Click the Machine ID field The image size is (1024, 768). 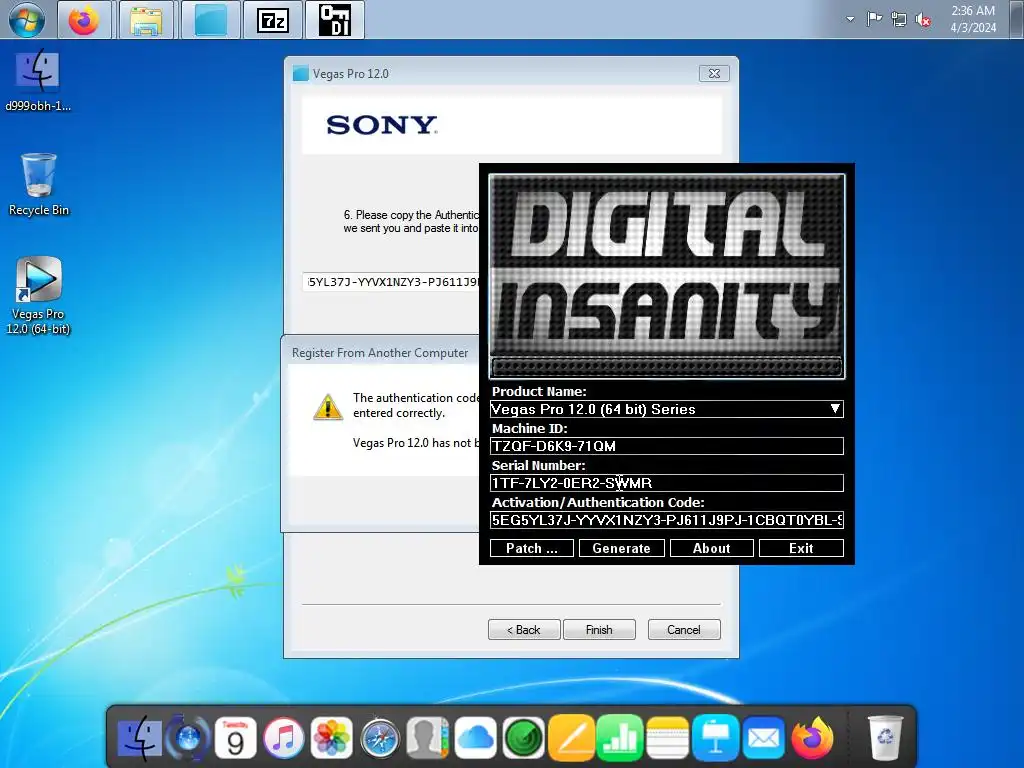coord(667,446)
